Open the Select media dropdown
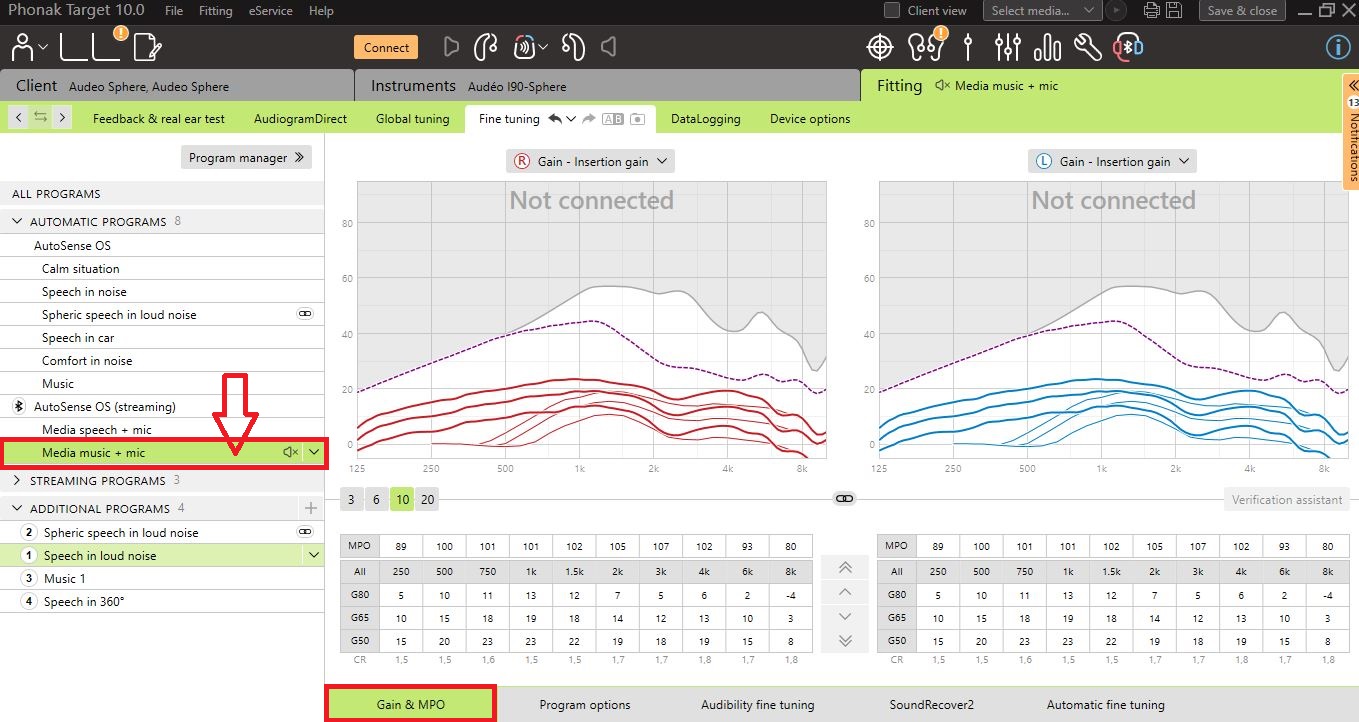 [1042, 10]
